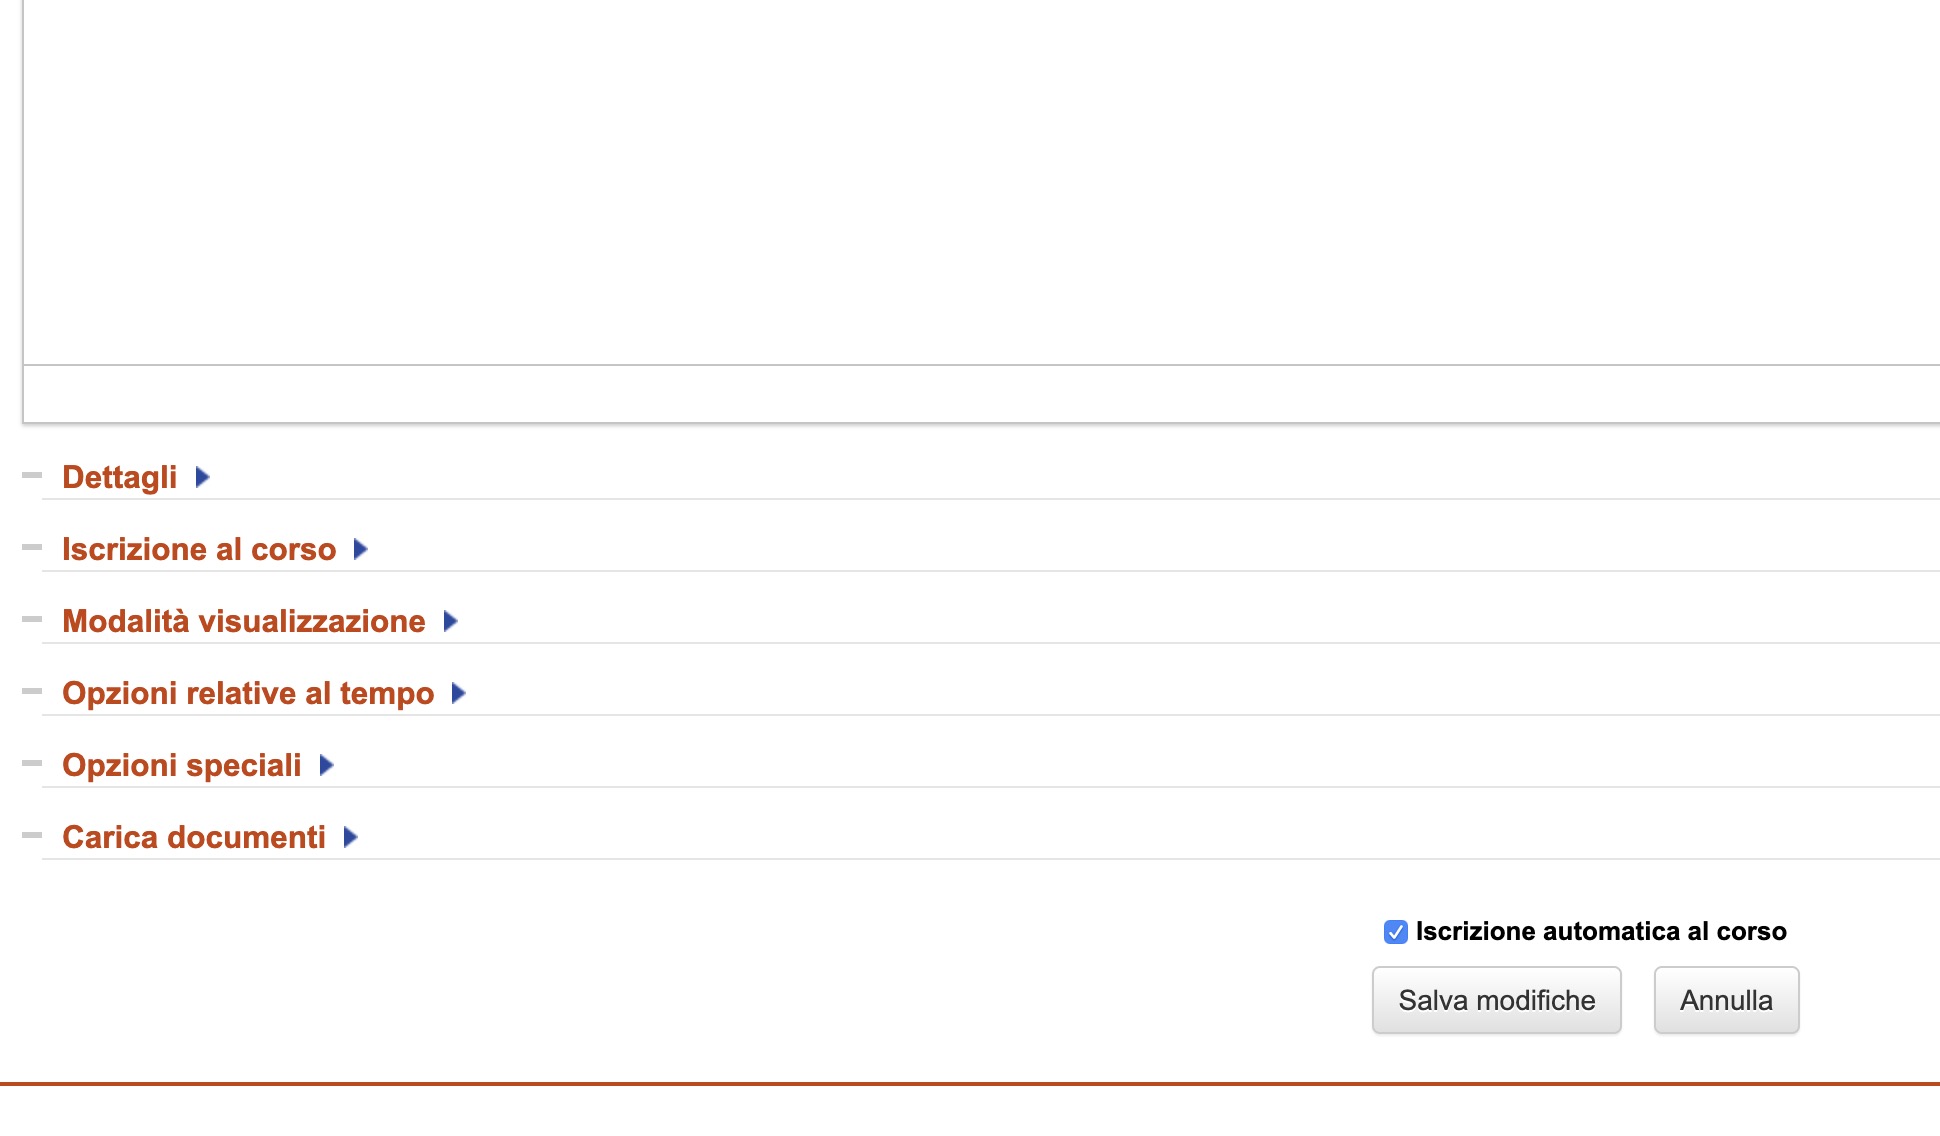Open the Carica documenti section heading

tap(194, 837)
